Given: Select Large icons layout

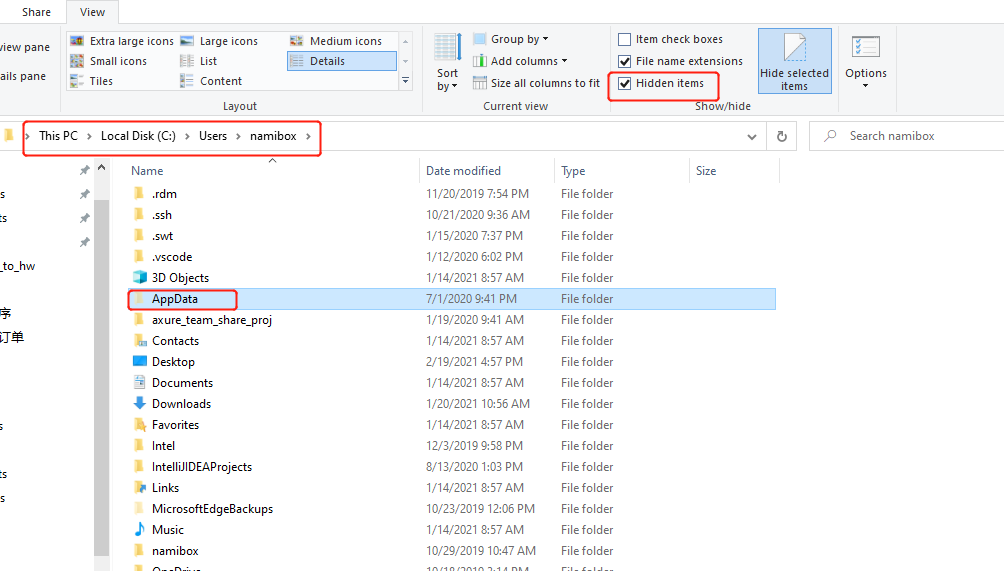Looking at the screenshot, I should pyautogui.click(x=220, y=41).
